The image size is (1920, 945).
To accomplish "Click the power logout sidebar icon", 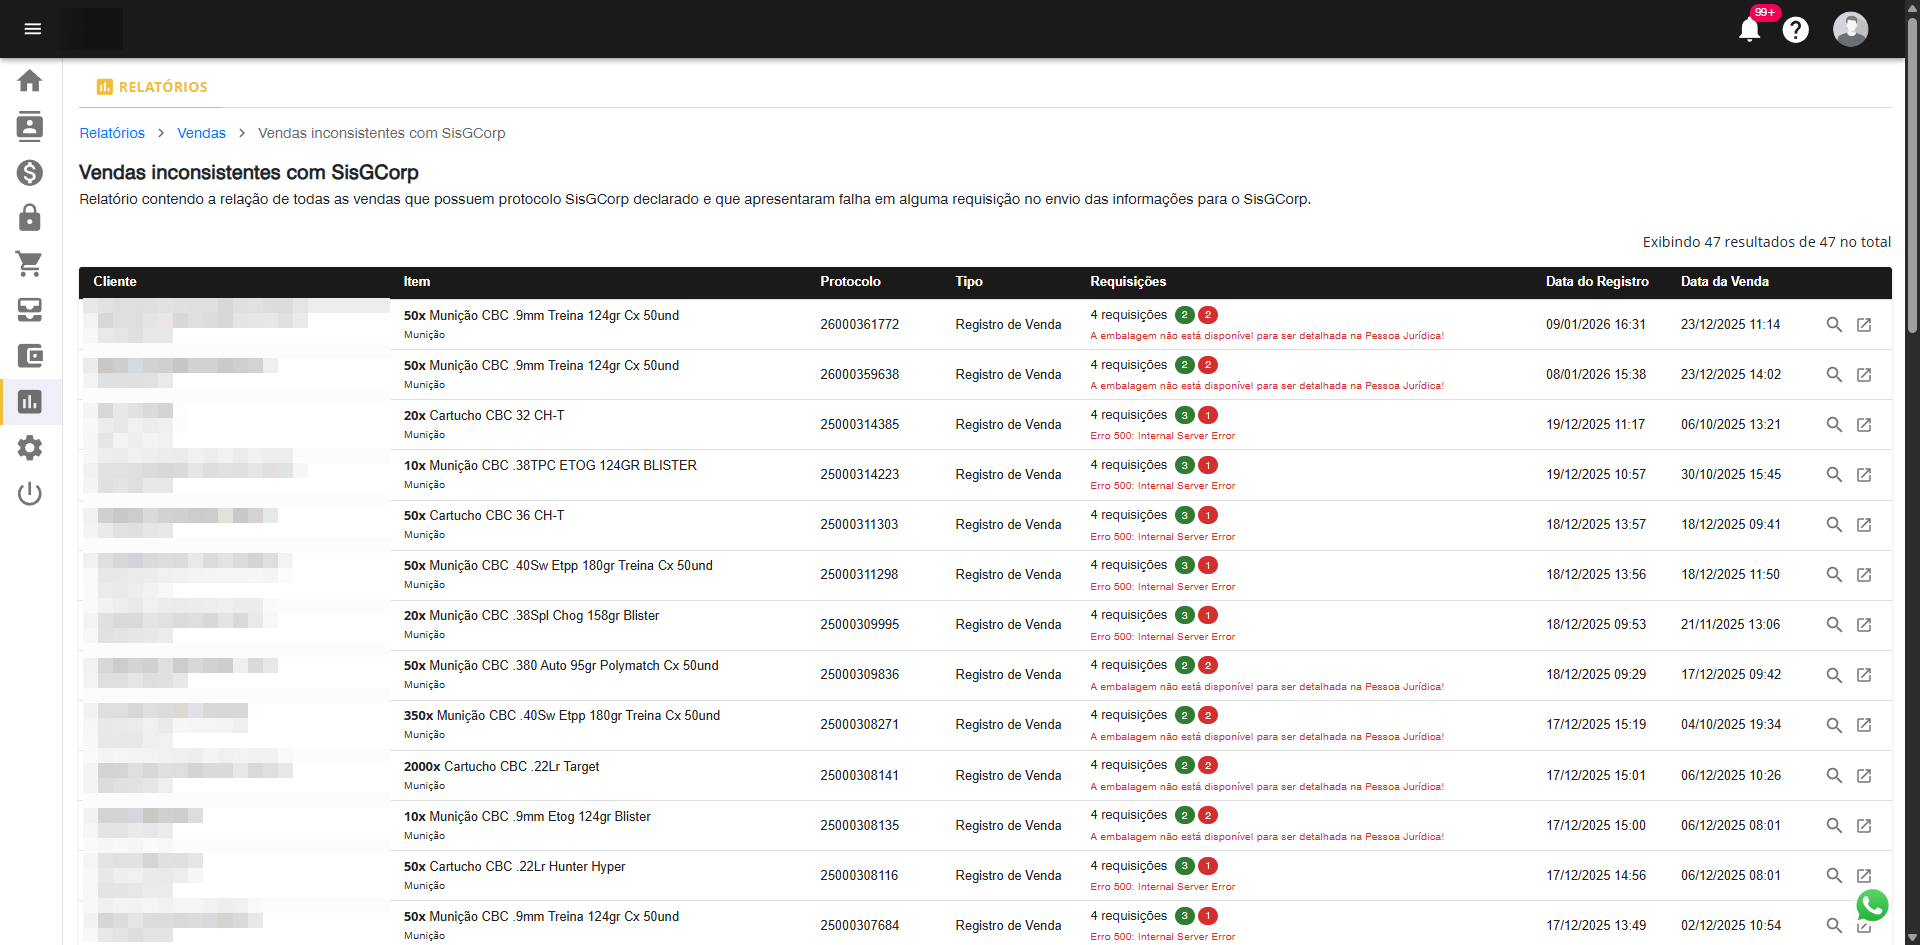I will [30, 494].
